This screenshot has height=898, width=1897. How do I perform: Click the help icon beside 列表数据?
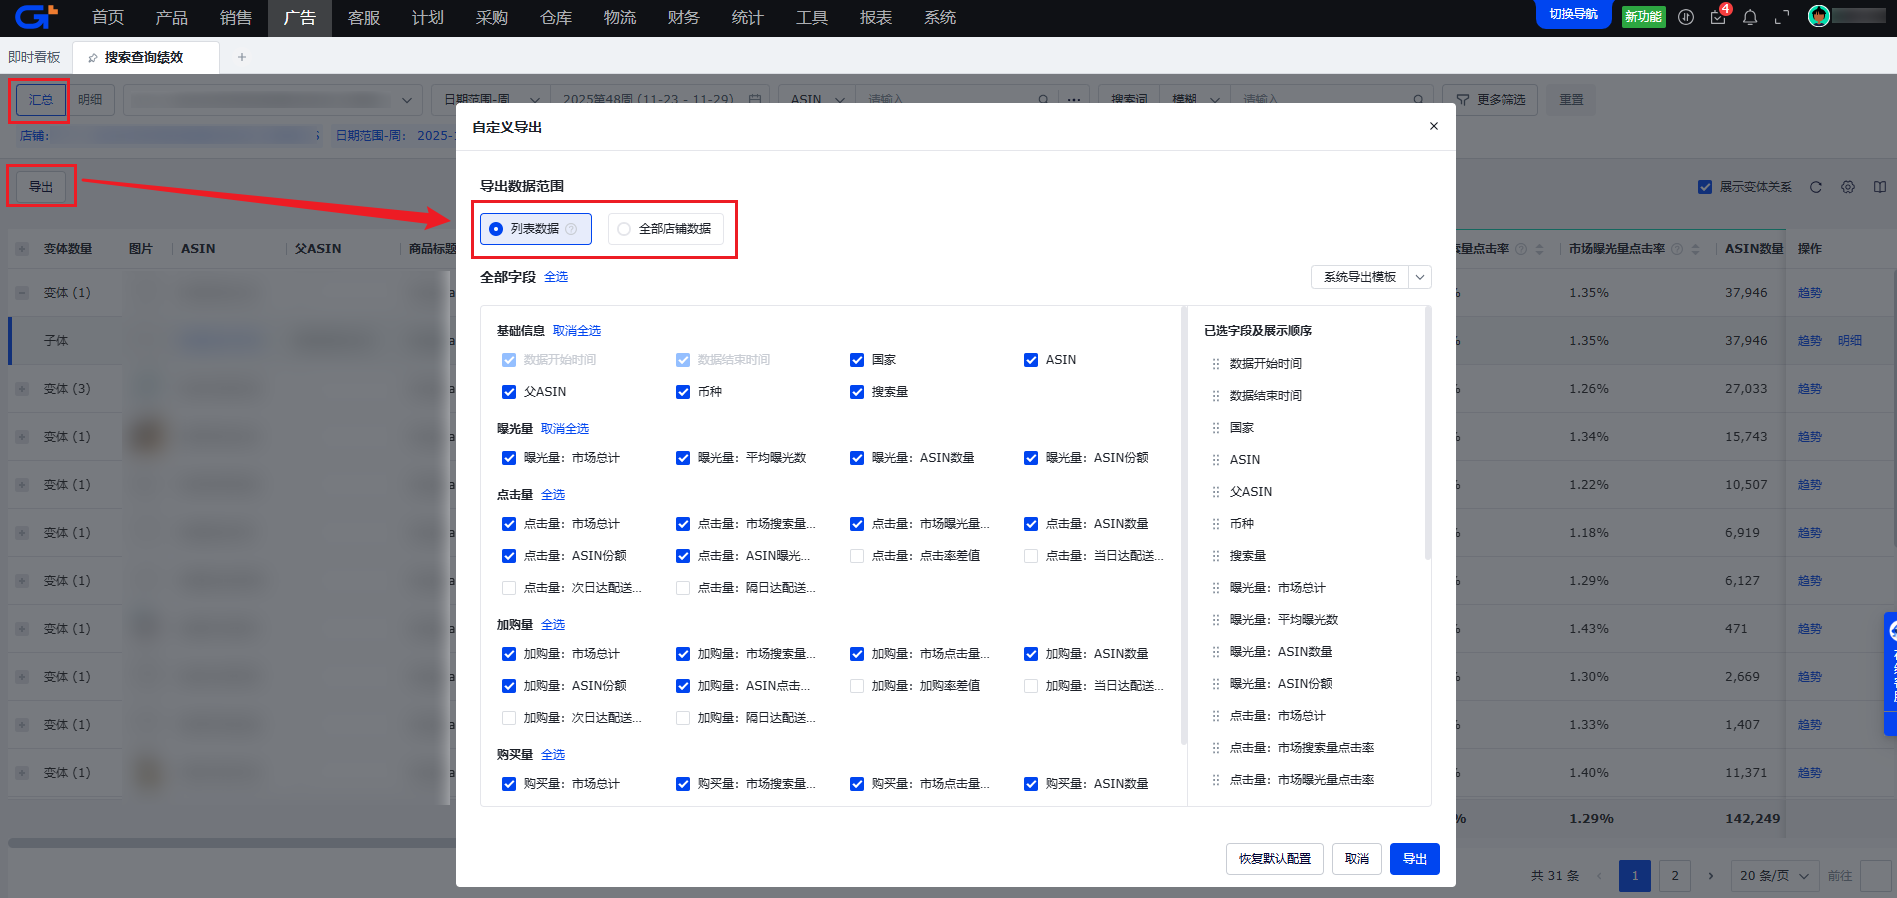(571, 229)
